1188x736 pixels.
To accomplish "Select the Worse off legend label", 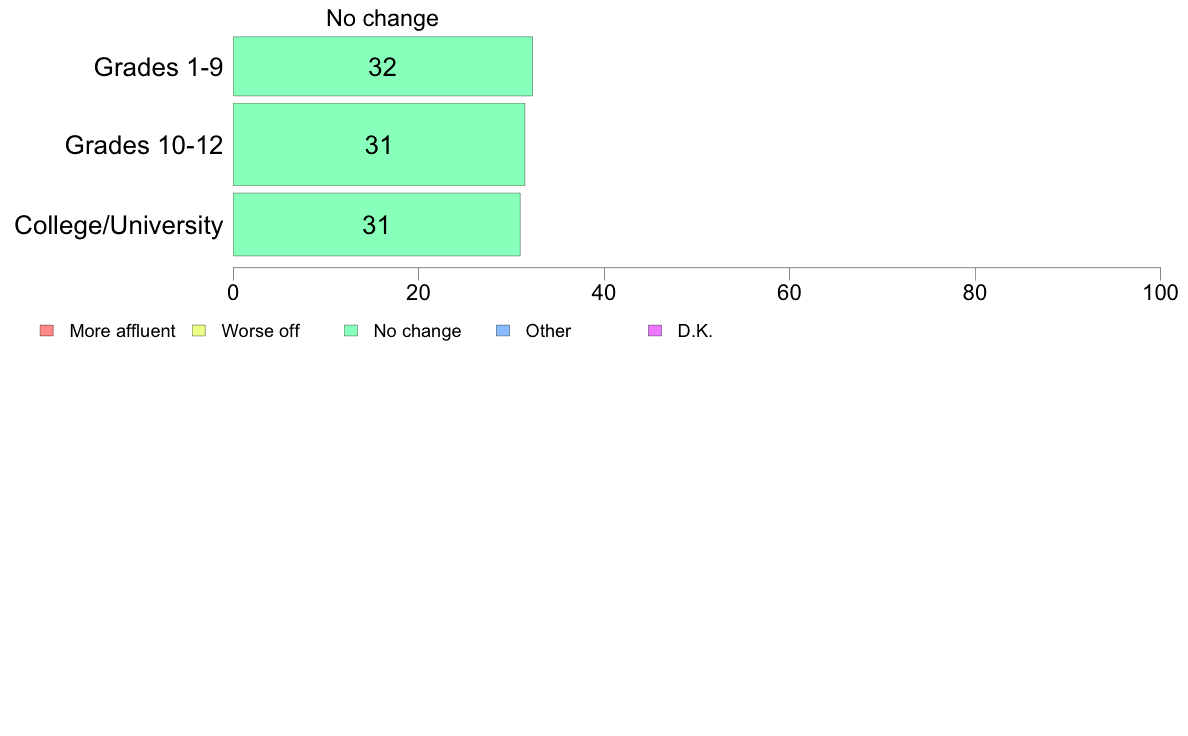I will point(261,331).
